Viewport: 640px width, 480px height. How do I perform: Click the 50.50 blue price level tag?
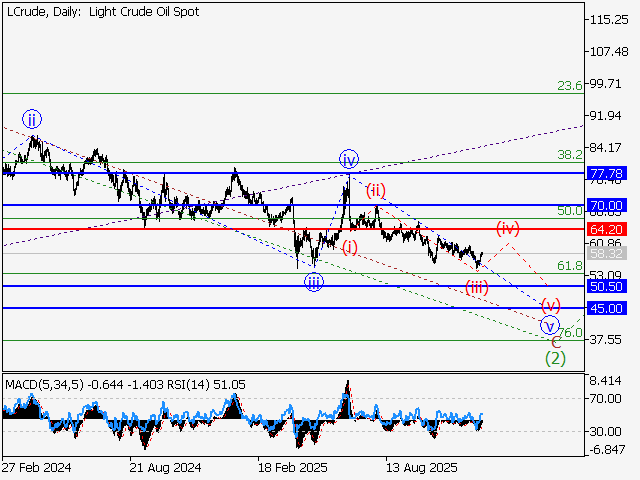point(608,287)
